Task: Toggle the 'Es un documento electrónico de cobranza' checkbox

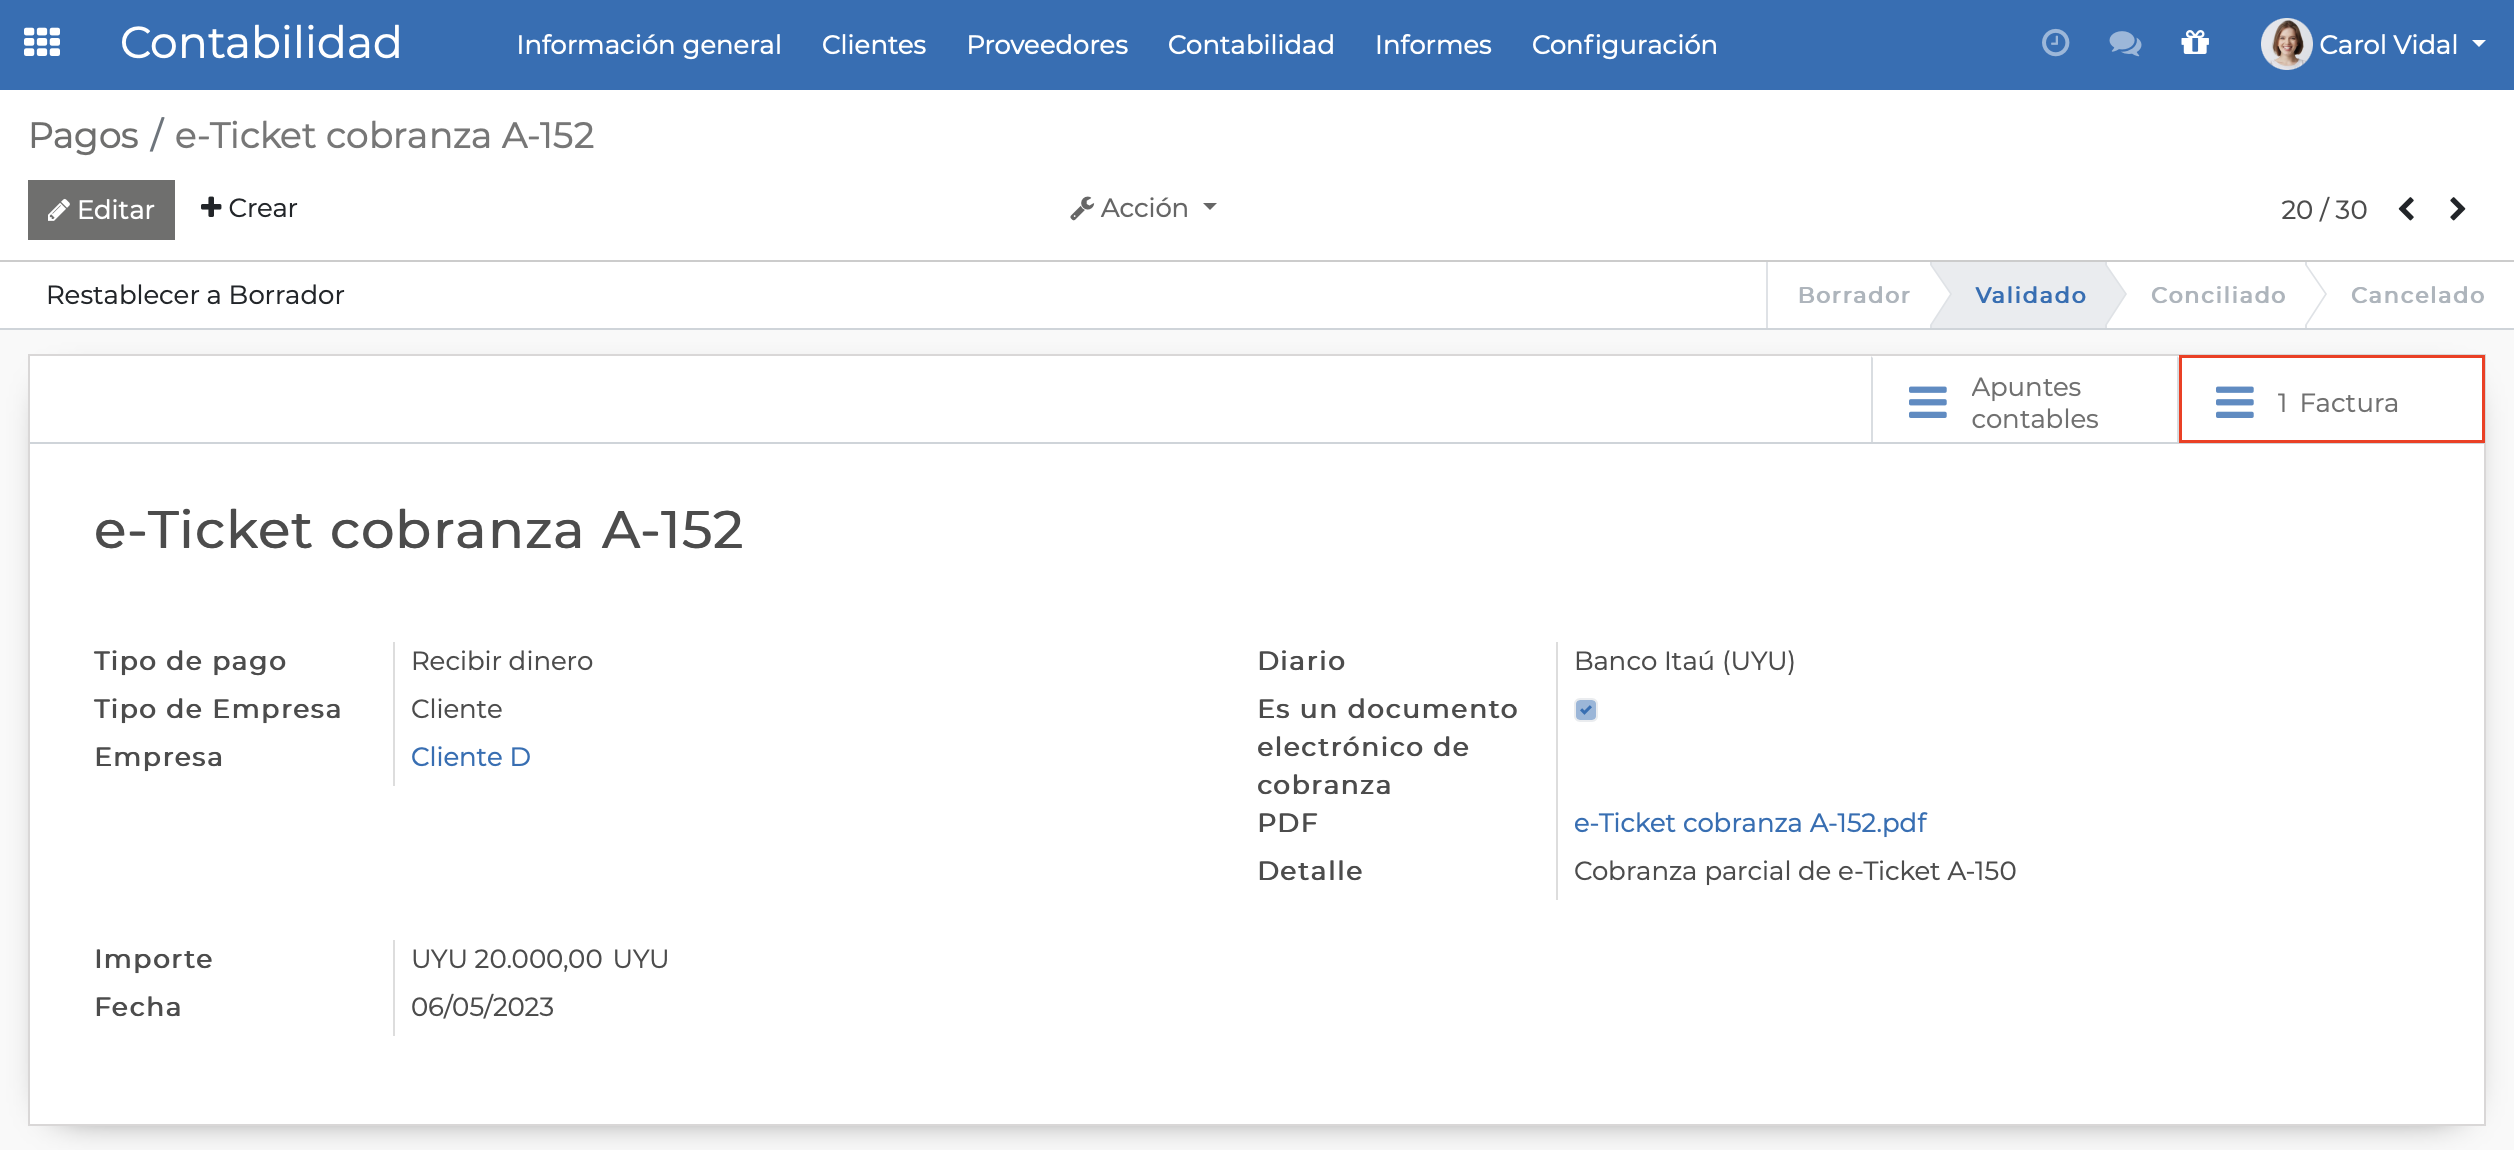Action: click(x=1587, y=710)
